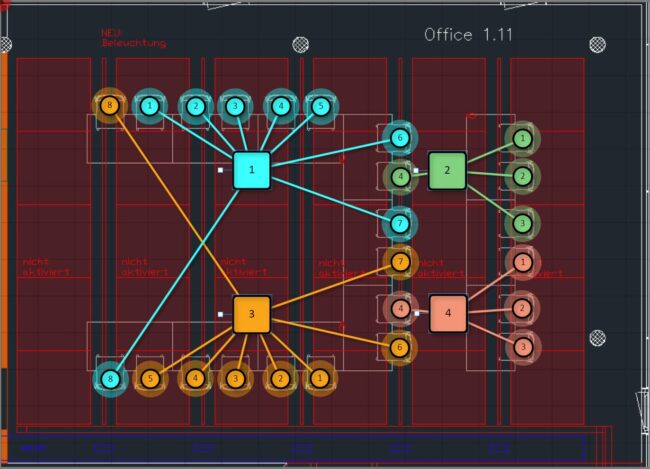Click cyan circle 1 in top row
Viewport: 650px width, 469px height.
(150, 106)
